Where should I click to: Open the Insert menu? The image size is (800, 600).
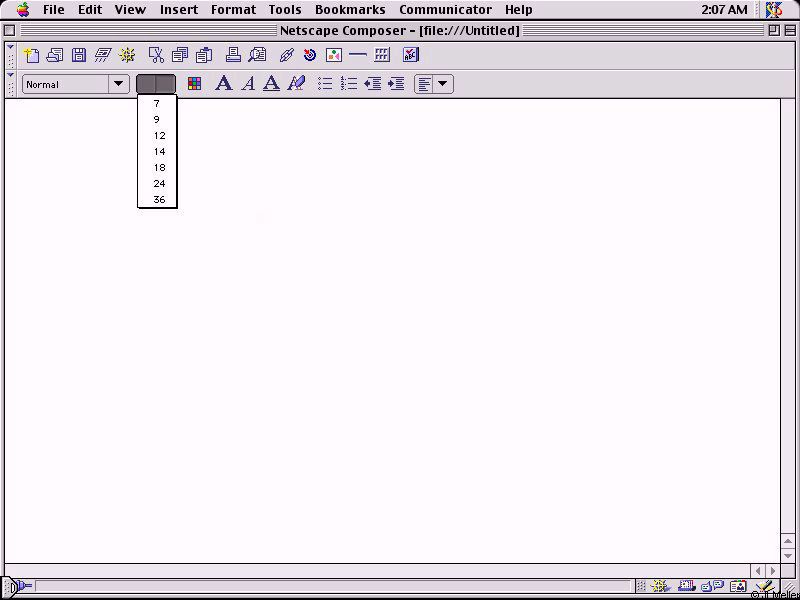tap(179, 10)
